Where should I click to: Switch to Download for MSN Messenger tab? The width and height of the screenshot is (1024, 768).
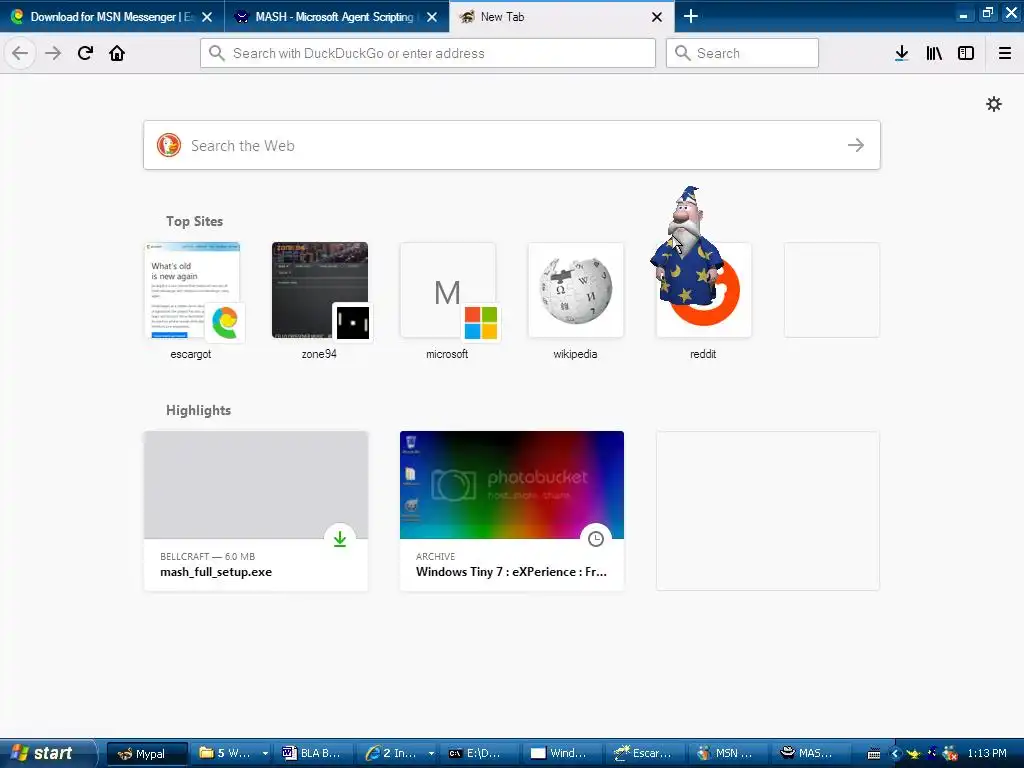(x=112, y=17)
